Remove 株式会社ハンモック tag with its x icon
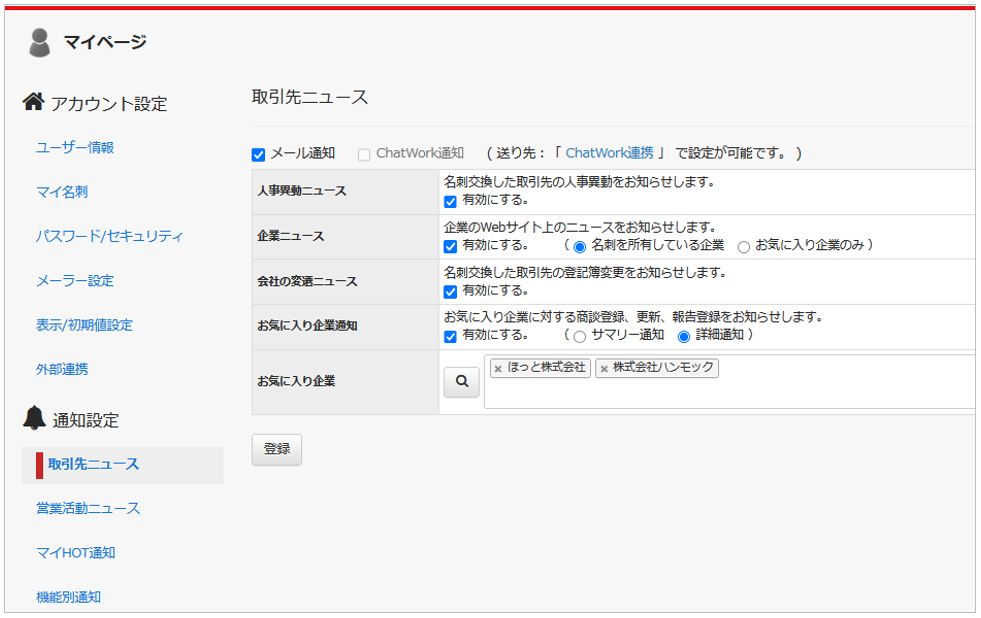This screenshot has height=618, width=981. click(x=604, y=369)
